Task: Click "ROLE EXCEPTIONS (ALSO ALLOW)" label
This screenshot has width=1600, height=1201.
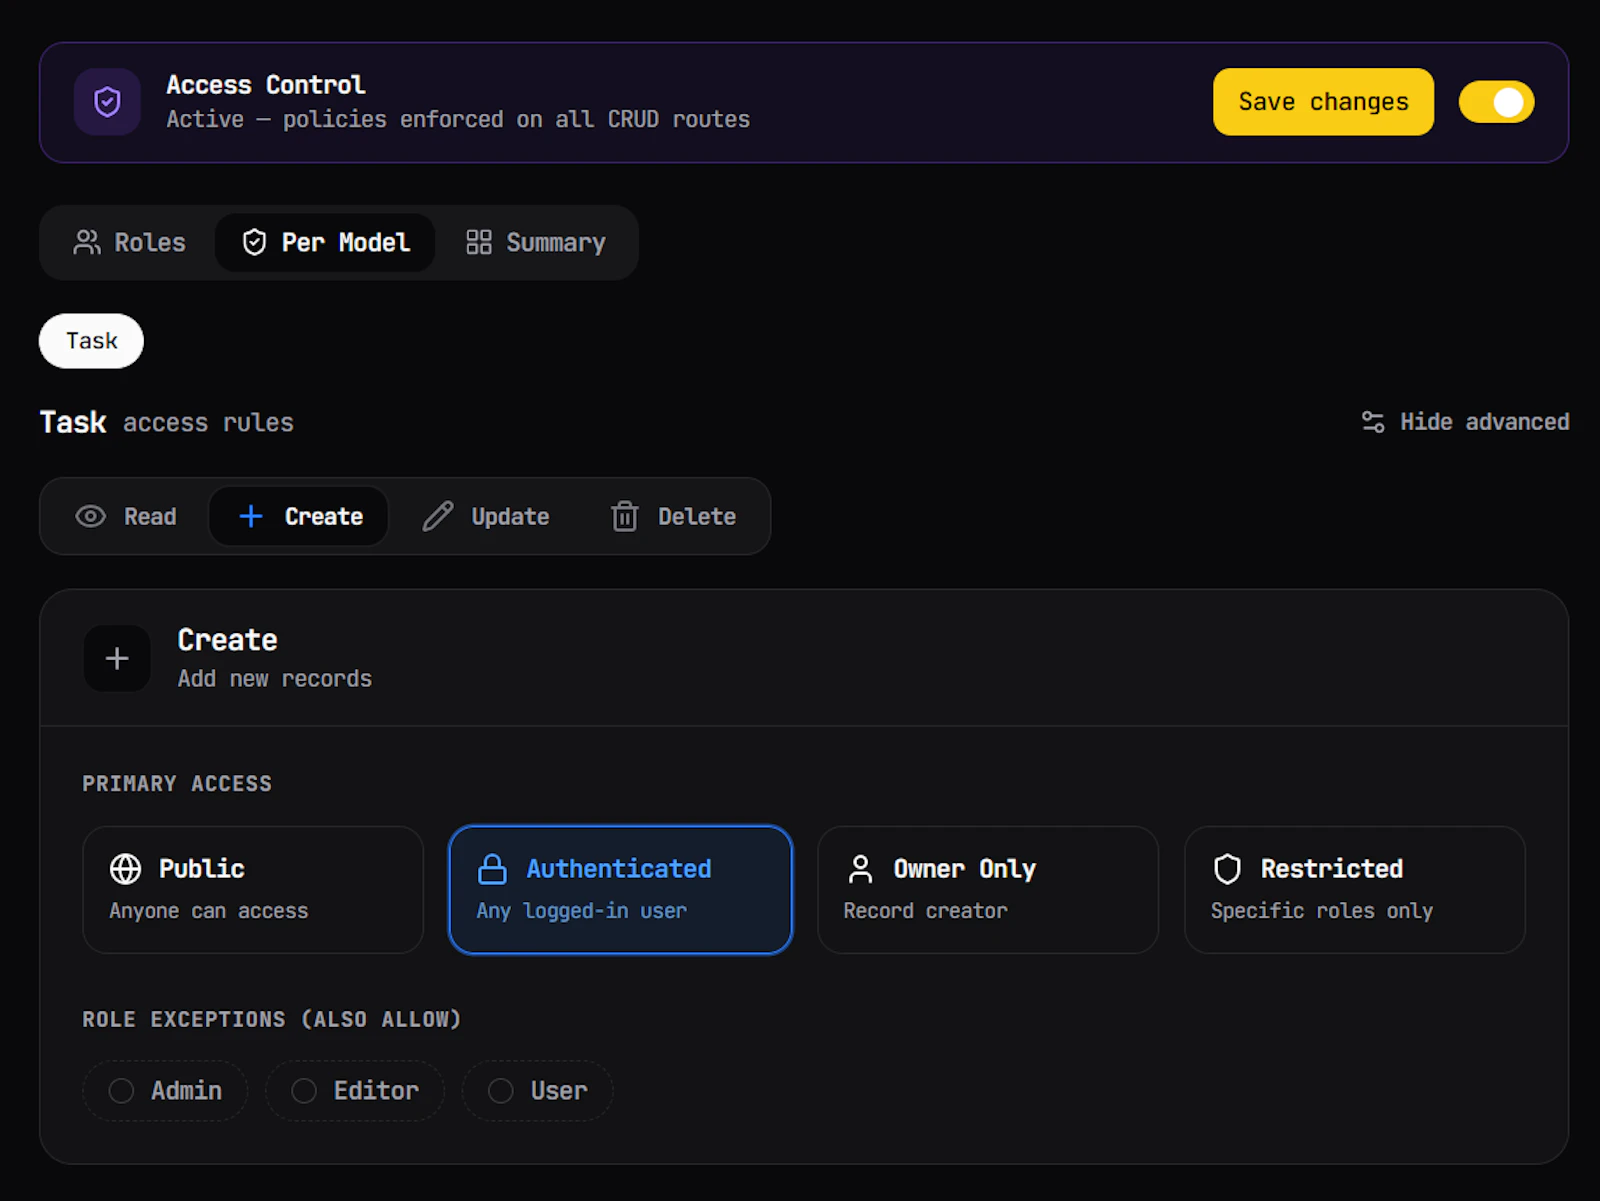Action: point(272,1020)
